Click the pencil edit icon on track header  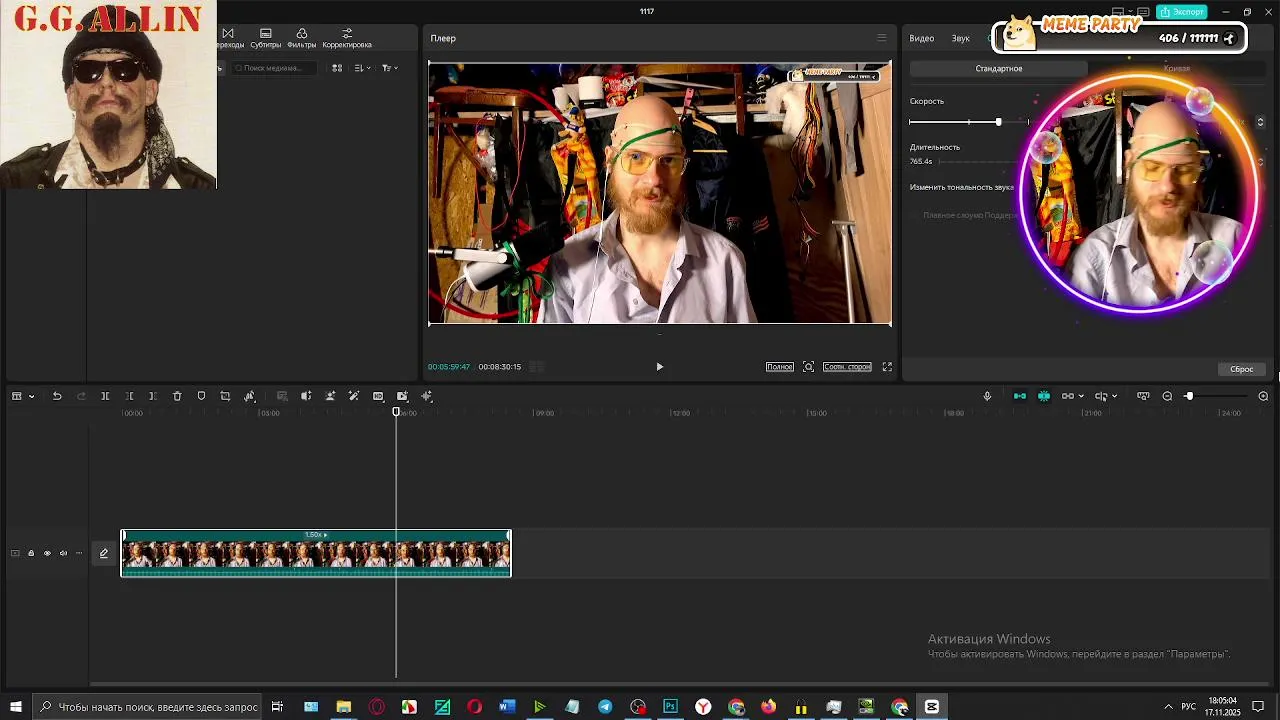pyautogui.click(x=104, y=553)
